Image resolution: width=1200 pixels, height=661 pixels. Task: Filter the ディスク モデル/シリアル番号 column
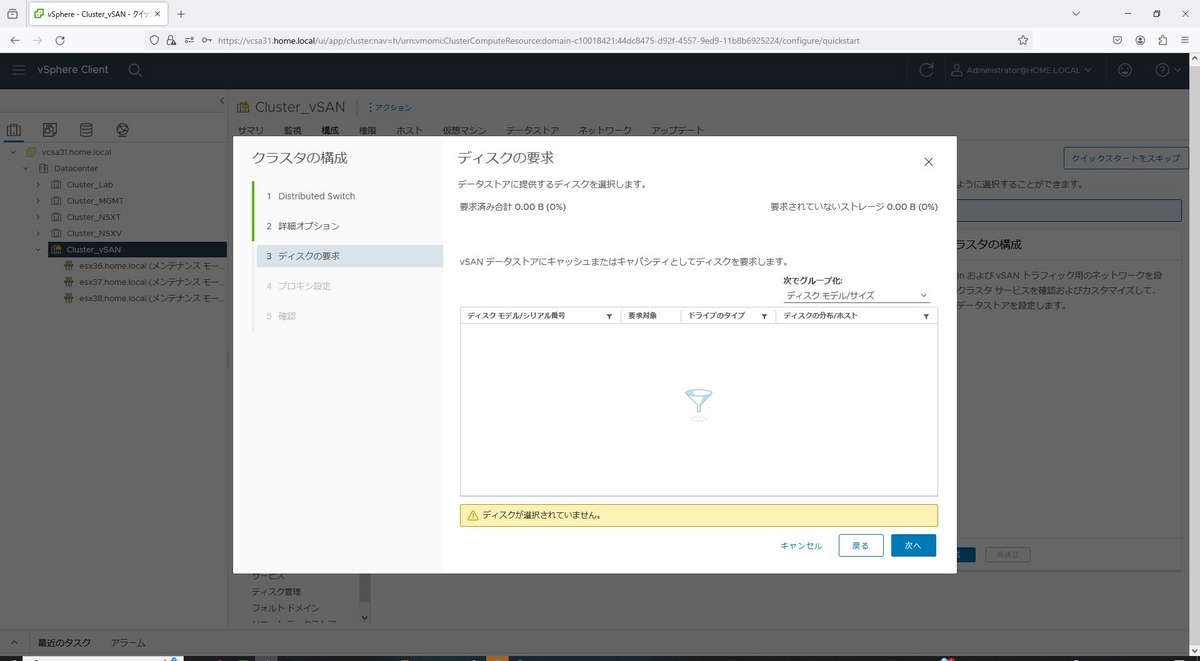coord(610,316)
